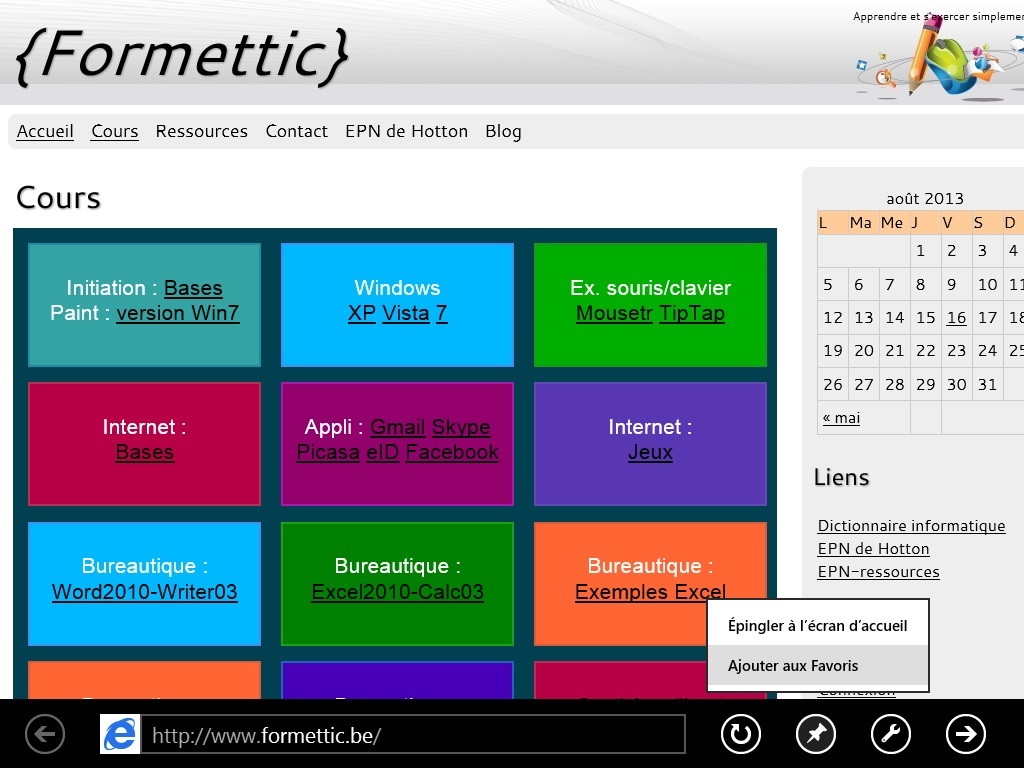Viewport: 1024px width, 768px height.
Task: Open the Ressources menu item
Action: pos(202,131)
